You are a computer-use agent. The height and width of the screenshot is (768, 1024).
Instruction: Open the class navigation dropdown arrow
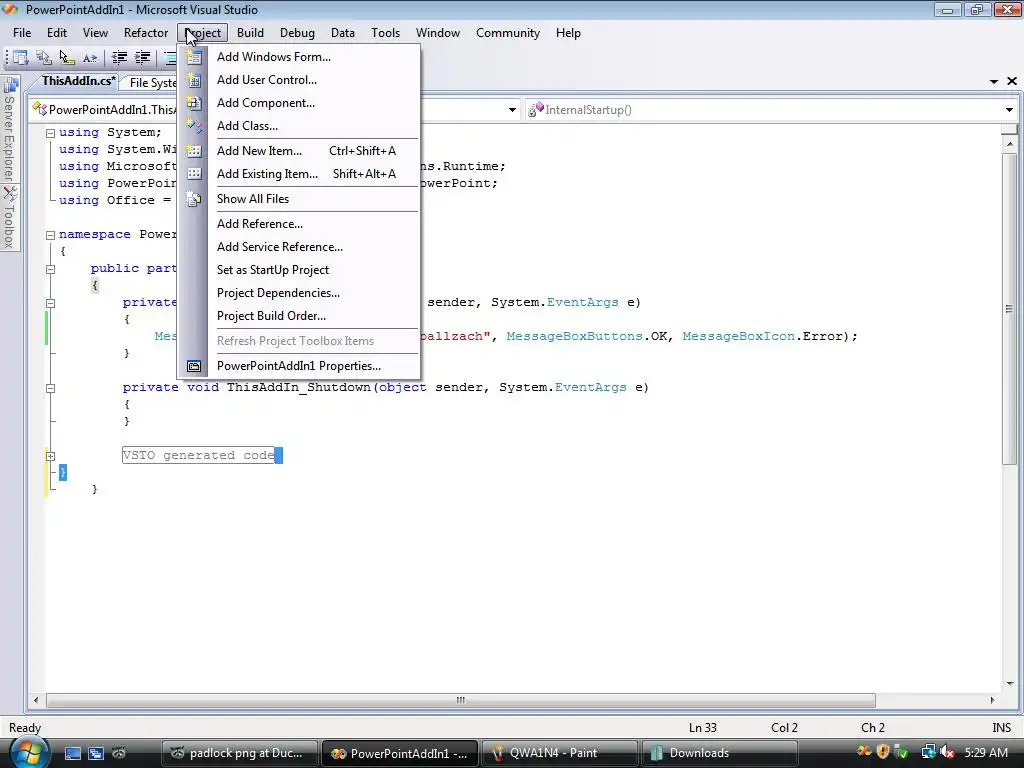click(x=513, y=110)
